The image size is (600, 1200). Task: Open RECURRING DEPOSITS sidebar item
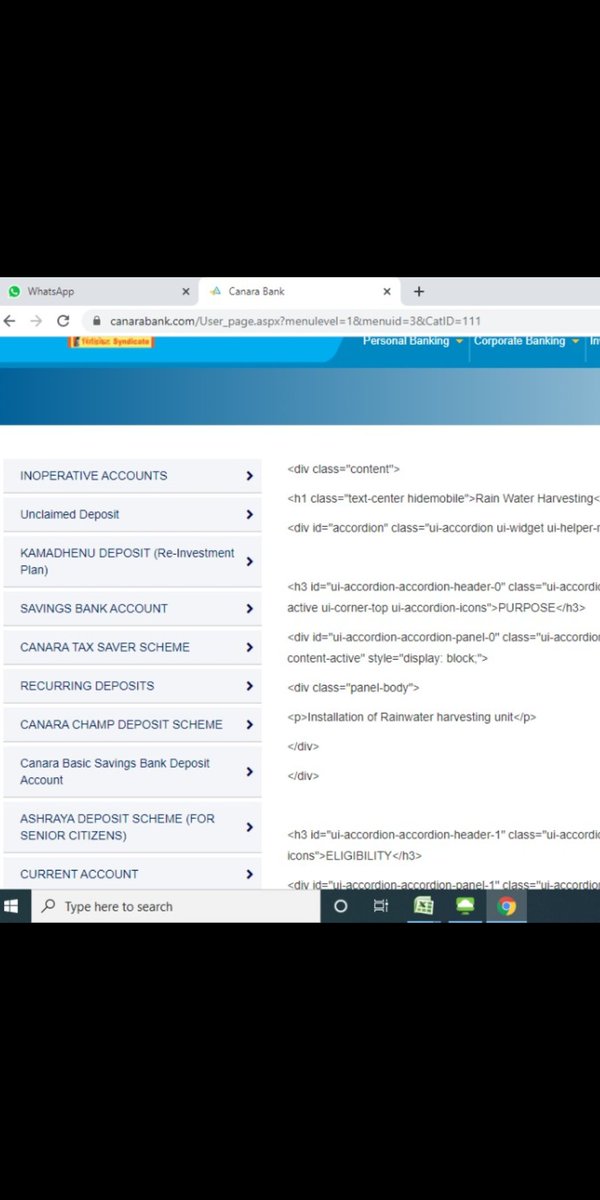point(132,686)
